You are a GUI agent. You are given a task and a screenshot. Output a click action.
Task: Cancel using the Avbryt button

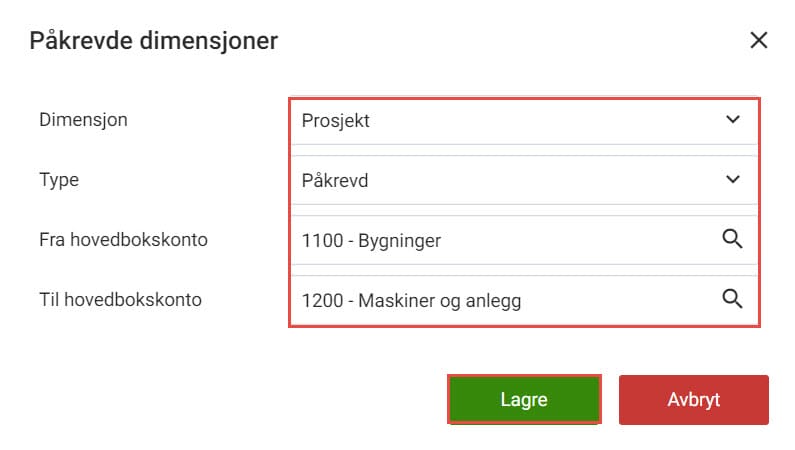[x=694, y=399]
